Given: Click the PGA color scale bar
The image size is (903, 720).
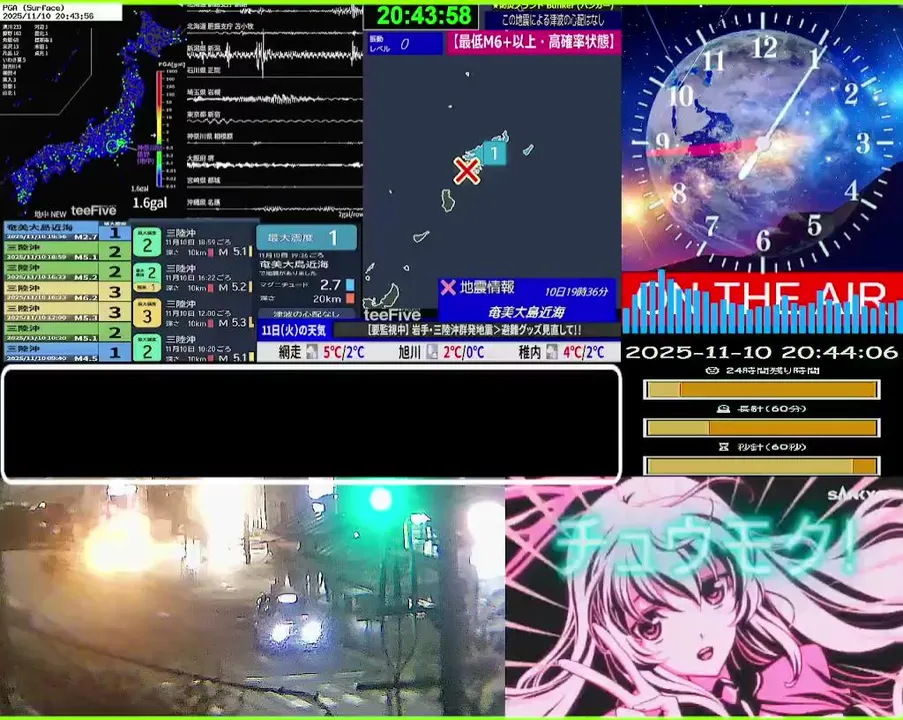Looking at the screenshot, I should click(160, 128).
